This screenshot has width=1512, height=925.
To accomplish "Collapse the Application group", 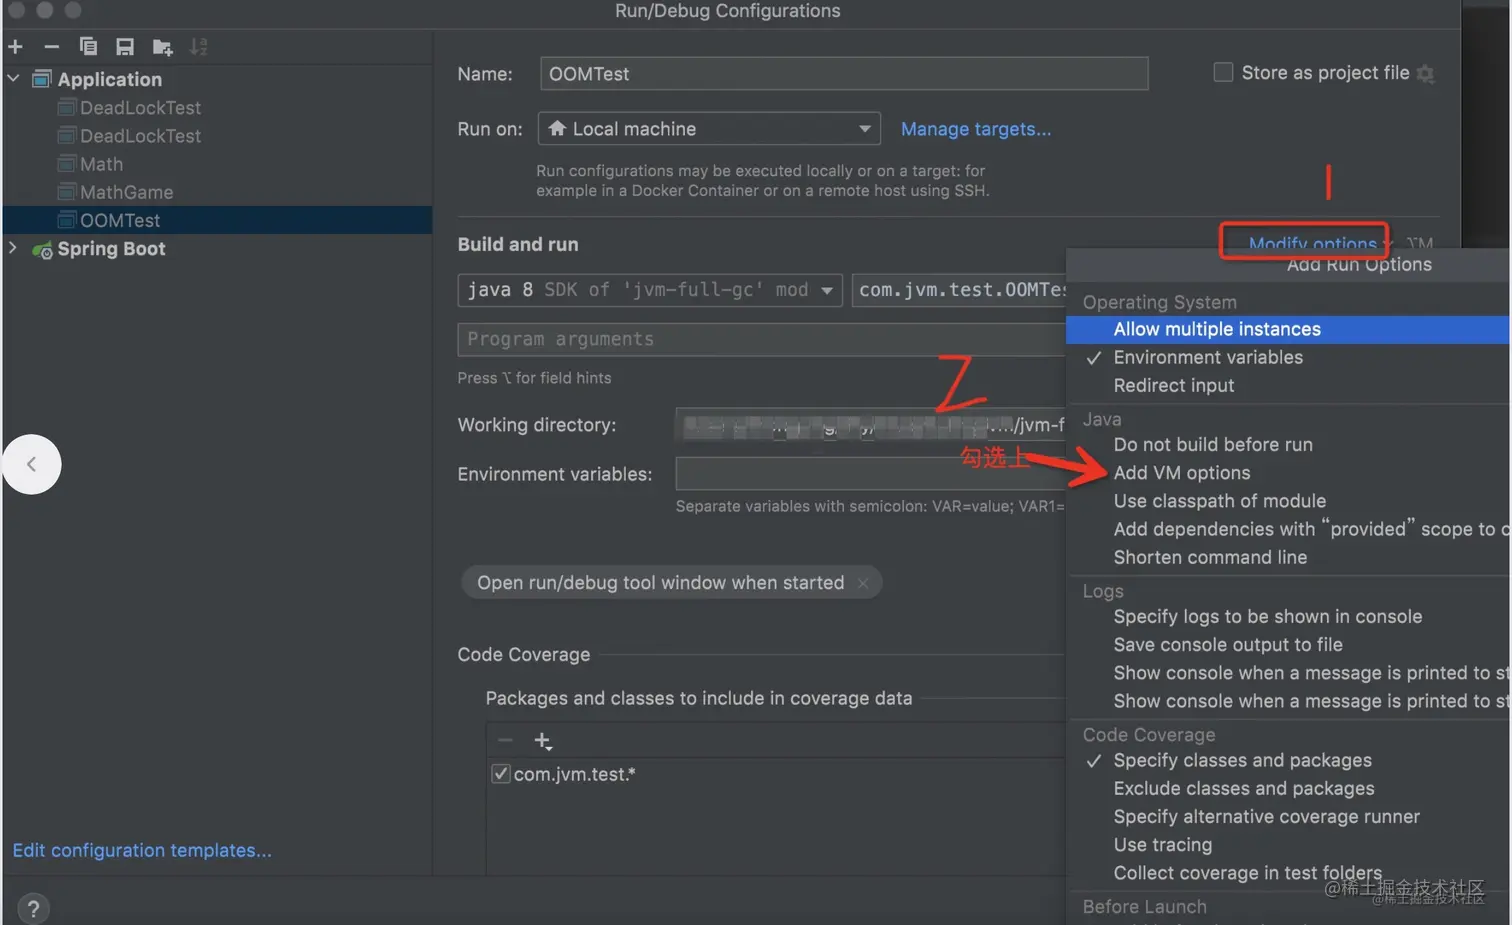I will 13,78.
